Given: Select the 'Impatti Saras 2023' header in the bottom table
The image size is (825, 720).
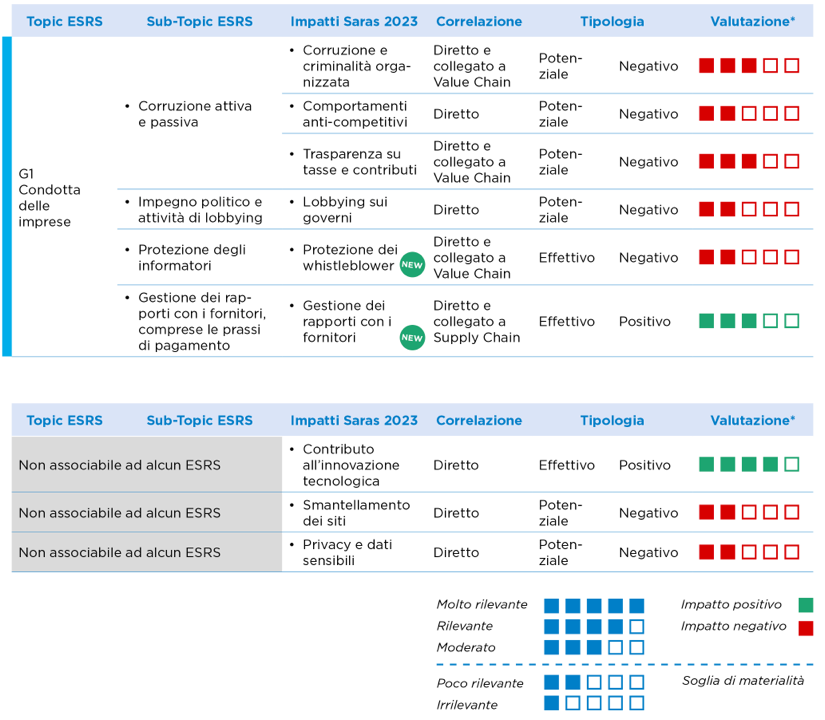Looking at the screenshot, I should coord(354,421).
